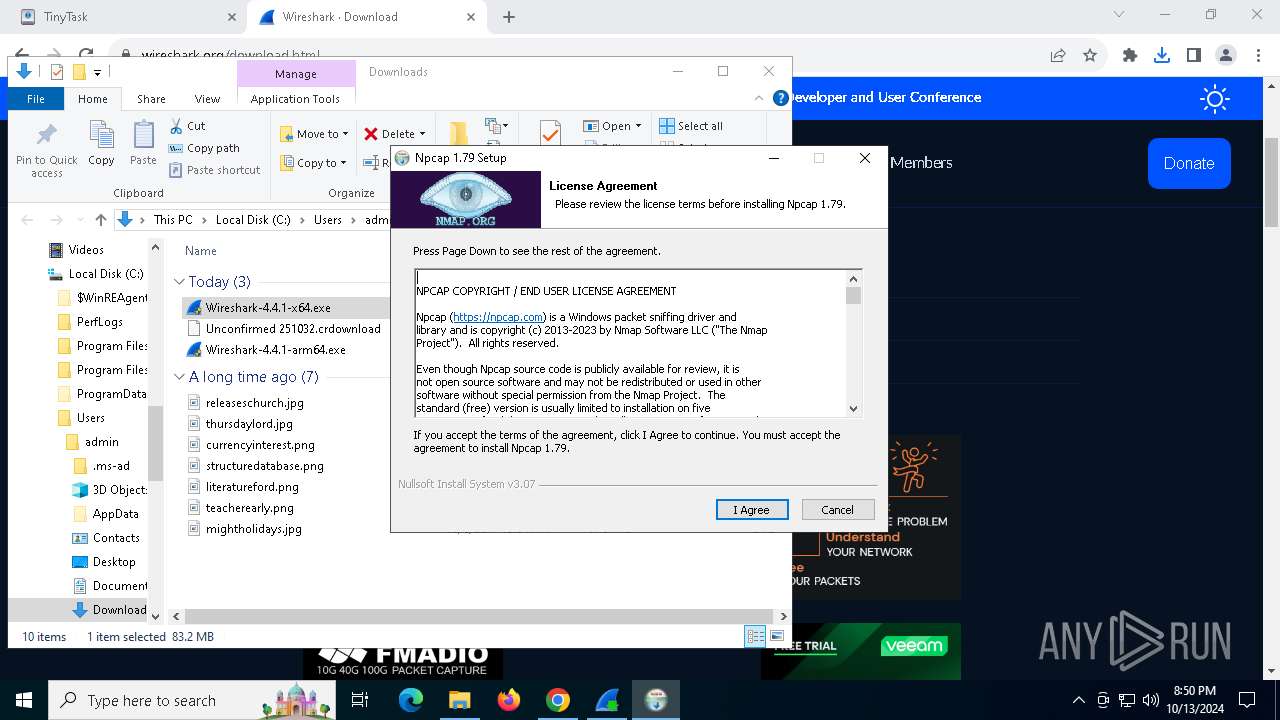Open the npcap.com link in license text

pyautogui.click(x=498, y=317)
